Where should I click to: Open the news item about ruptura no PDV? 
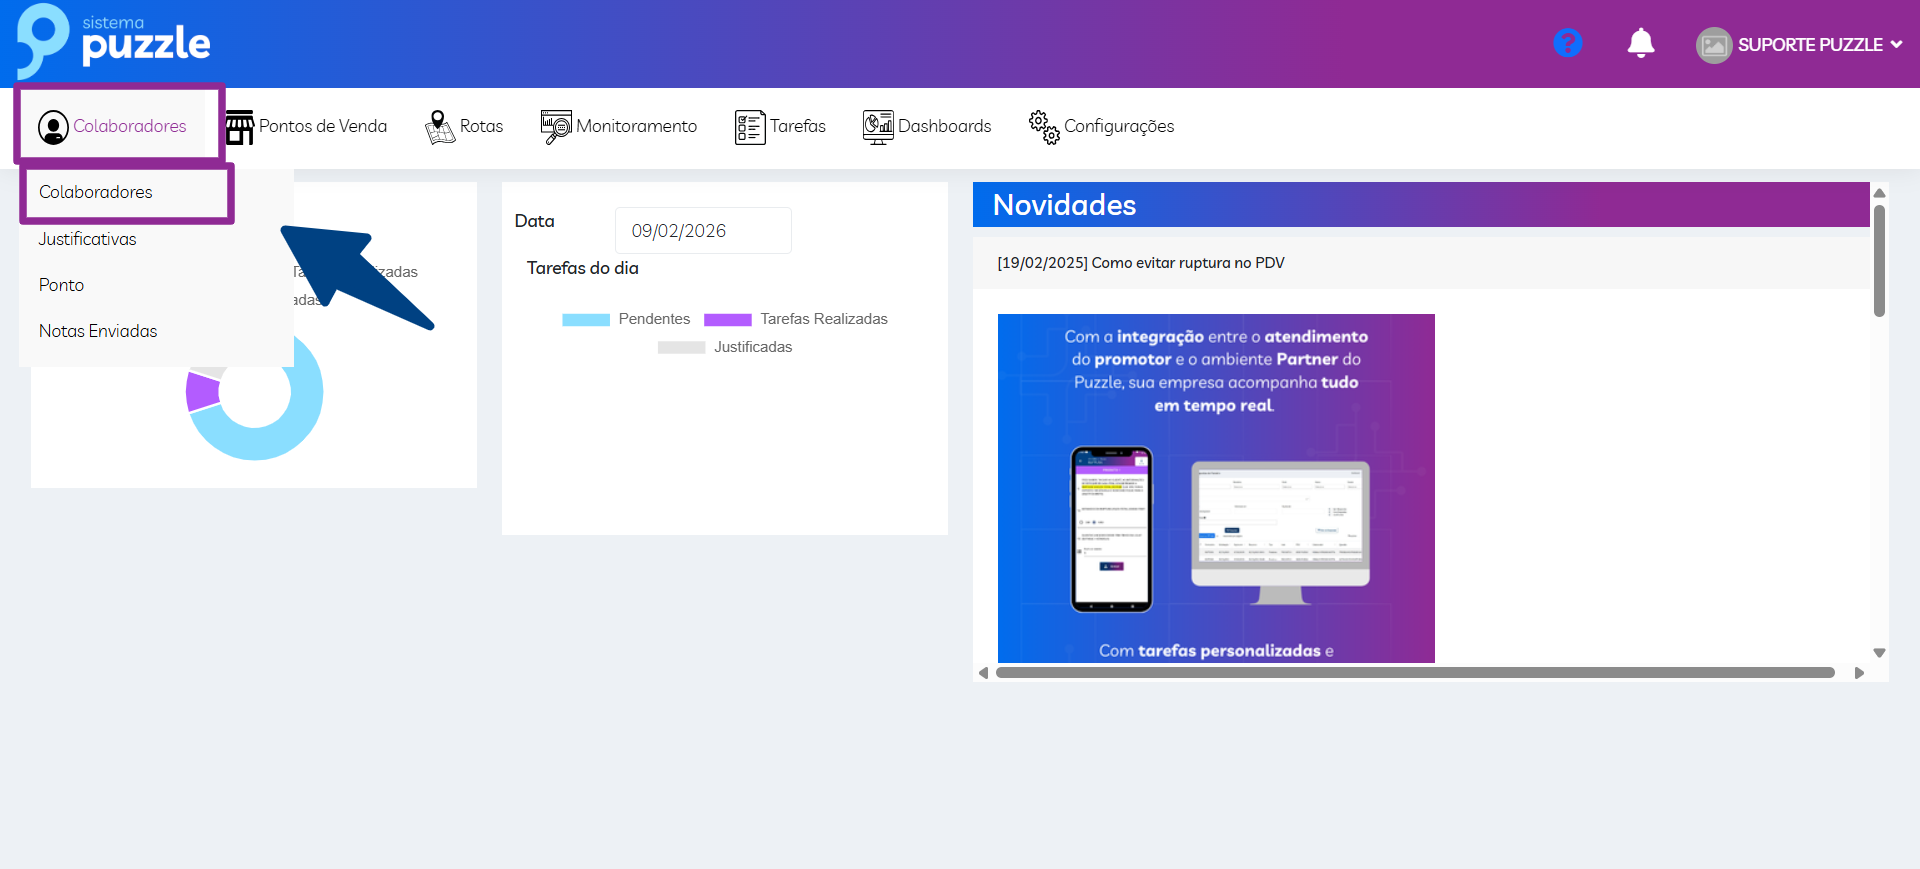point(1140,263)
